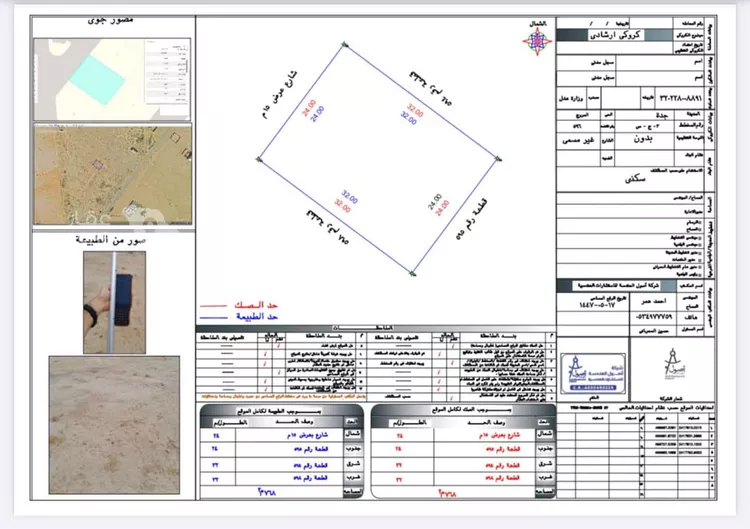Click the green corner marker at the plot's northern vertex
The image size is (750, 529).
pos(345,44)
